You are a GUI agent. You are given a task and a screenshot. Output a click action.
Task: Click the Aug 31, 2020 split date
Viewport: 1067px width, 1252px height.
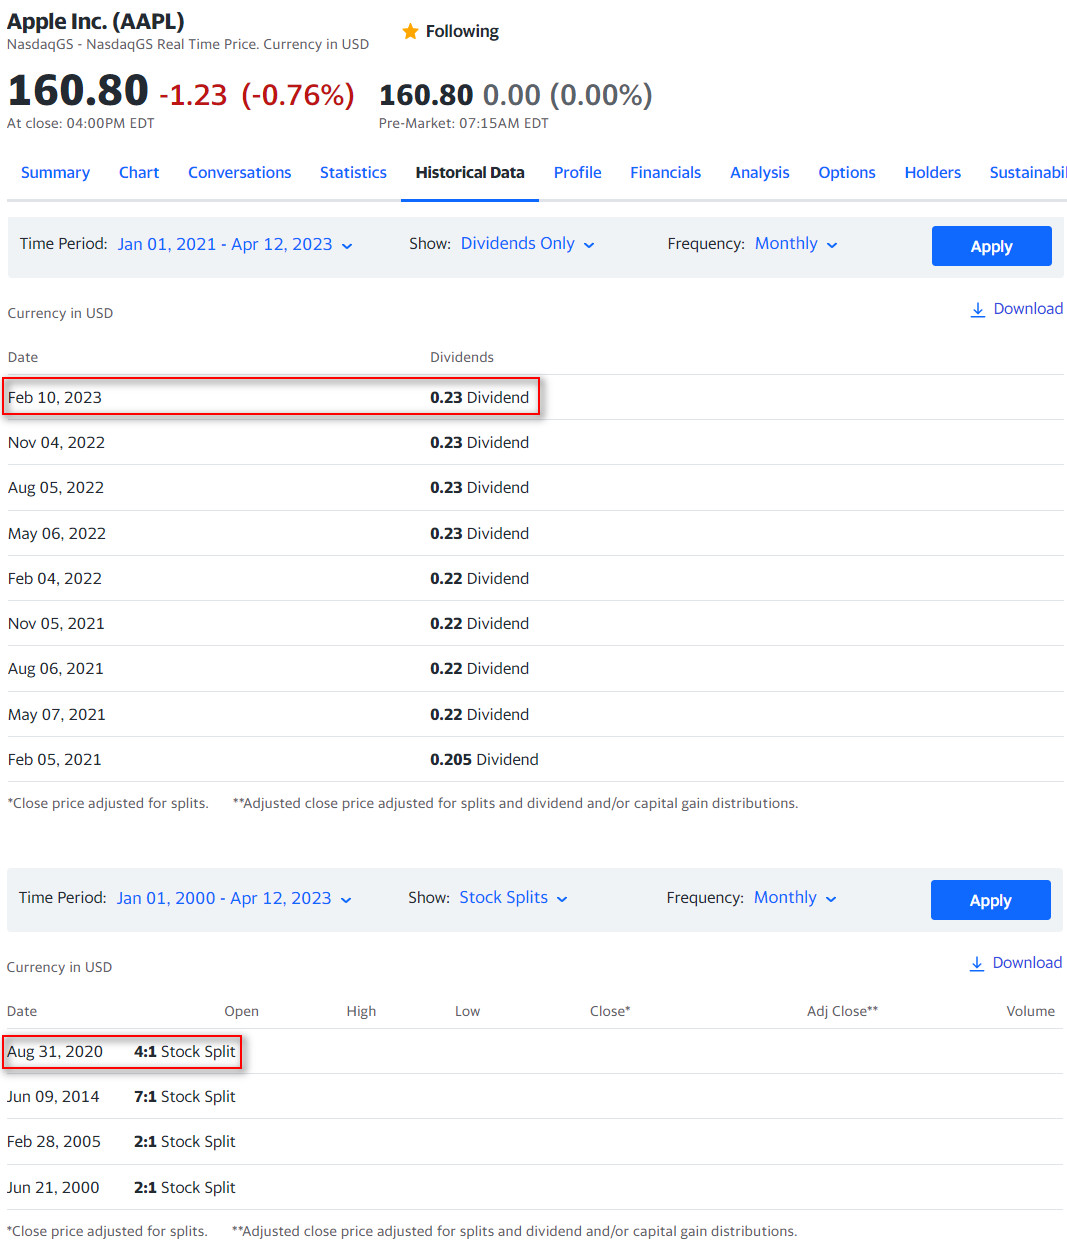click(55, 1052)
